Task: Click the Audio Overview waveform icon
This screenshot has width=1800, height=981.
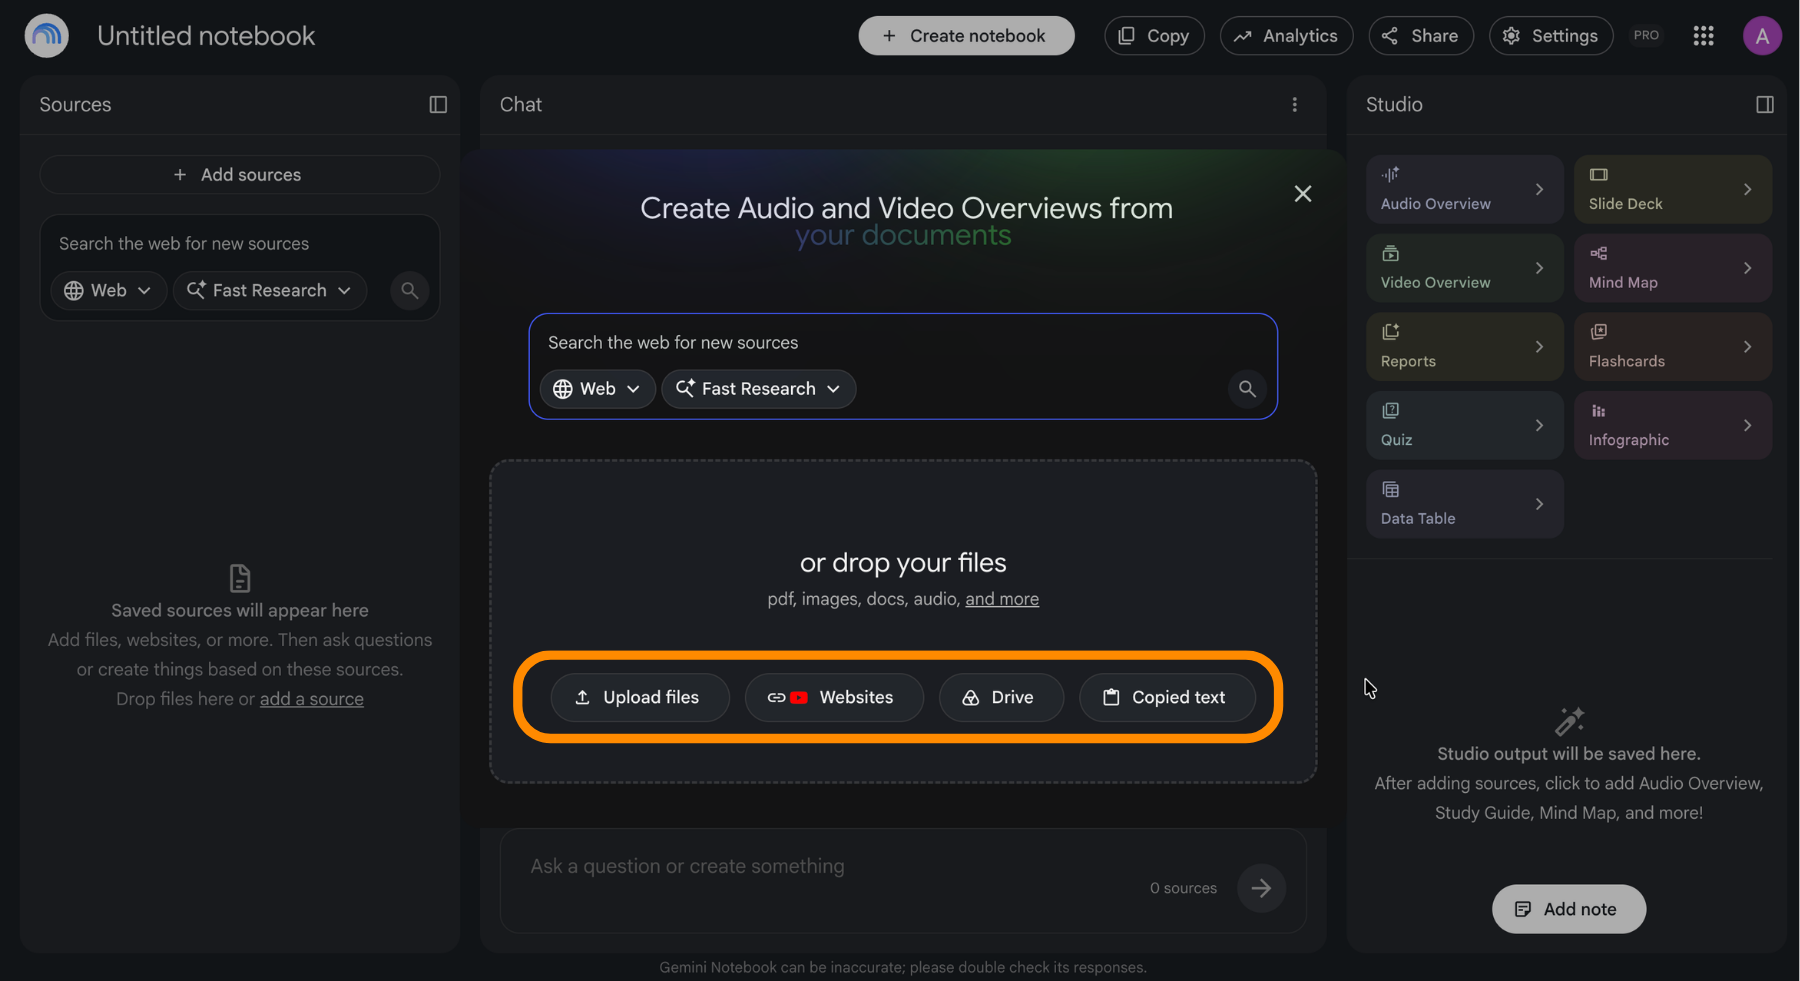Action: click(x=1390, y=174)
